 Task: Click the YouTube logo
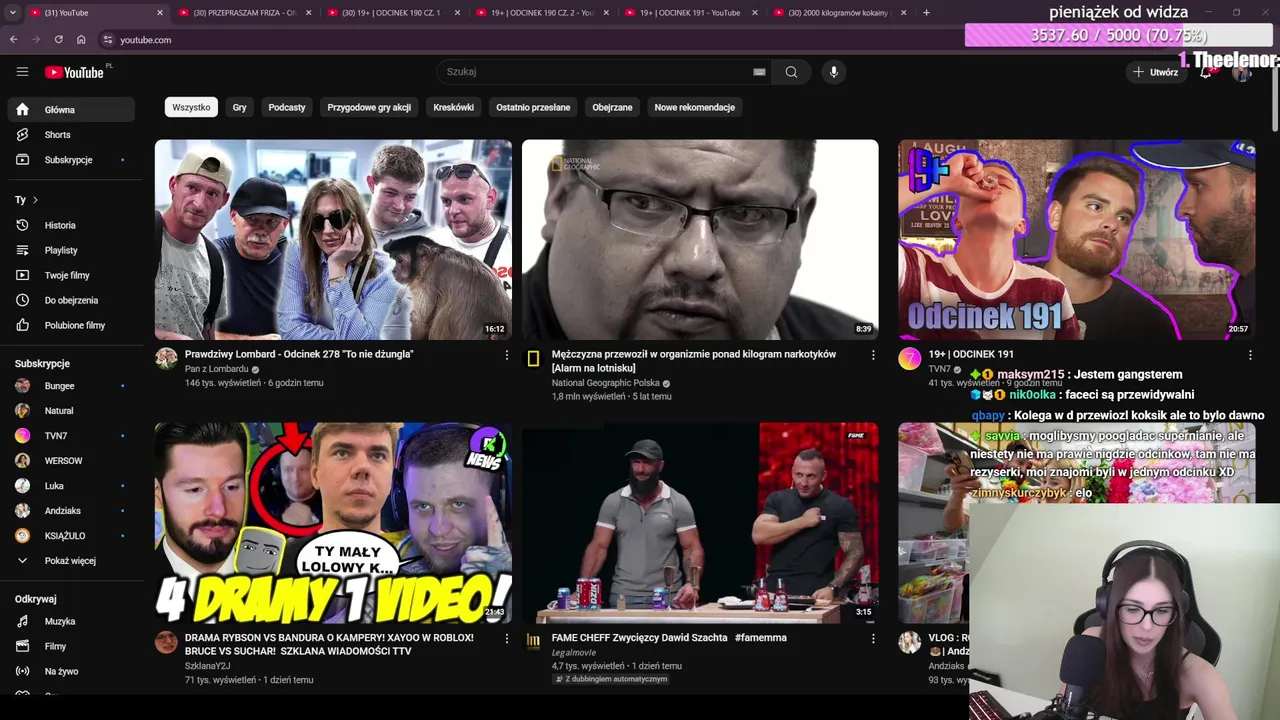[75, 72]
